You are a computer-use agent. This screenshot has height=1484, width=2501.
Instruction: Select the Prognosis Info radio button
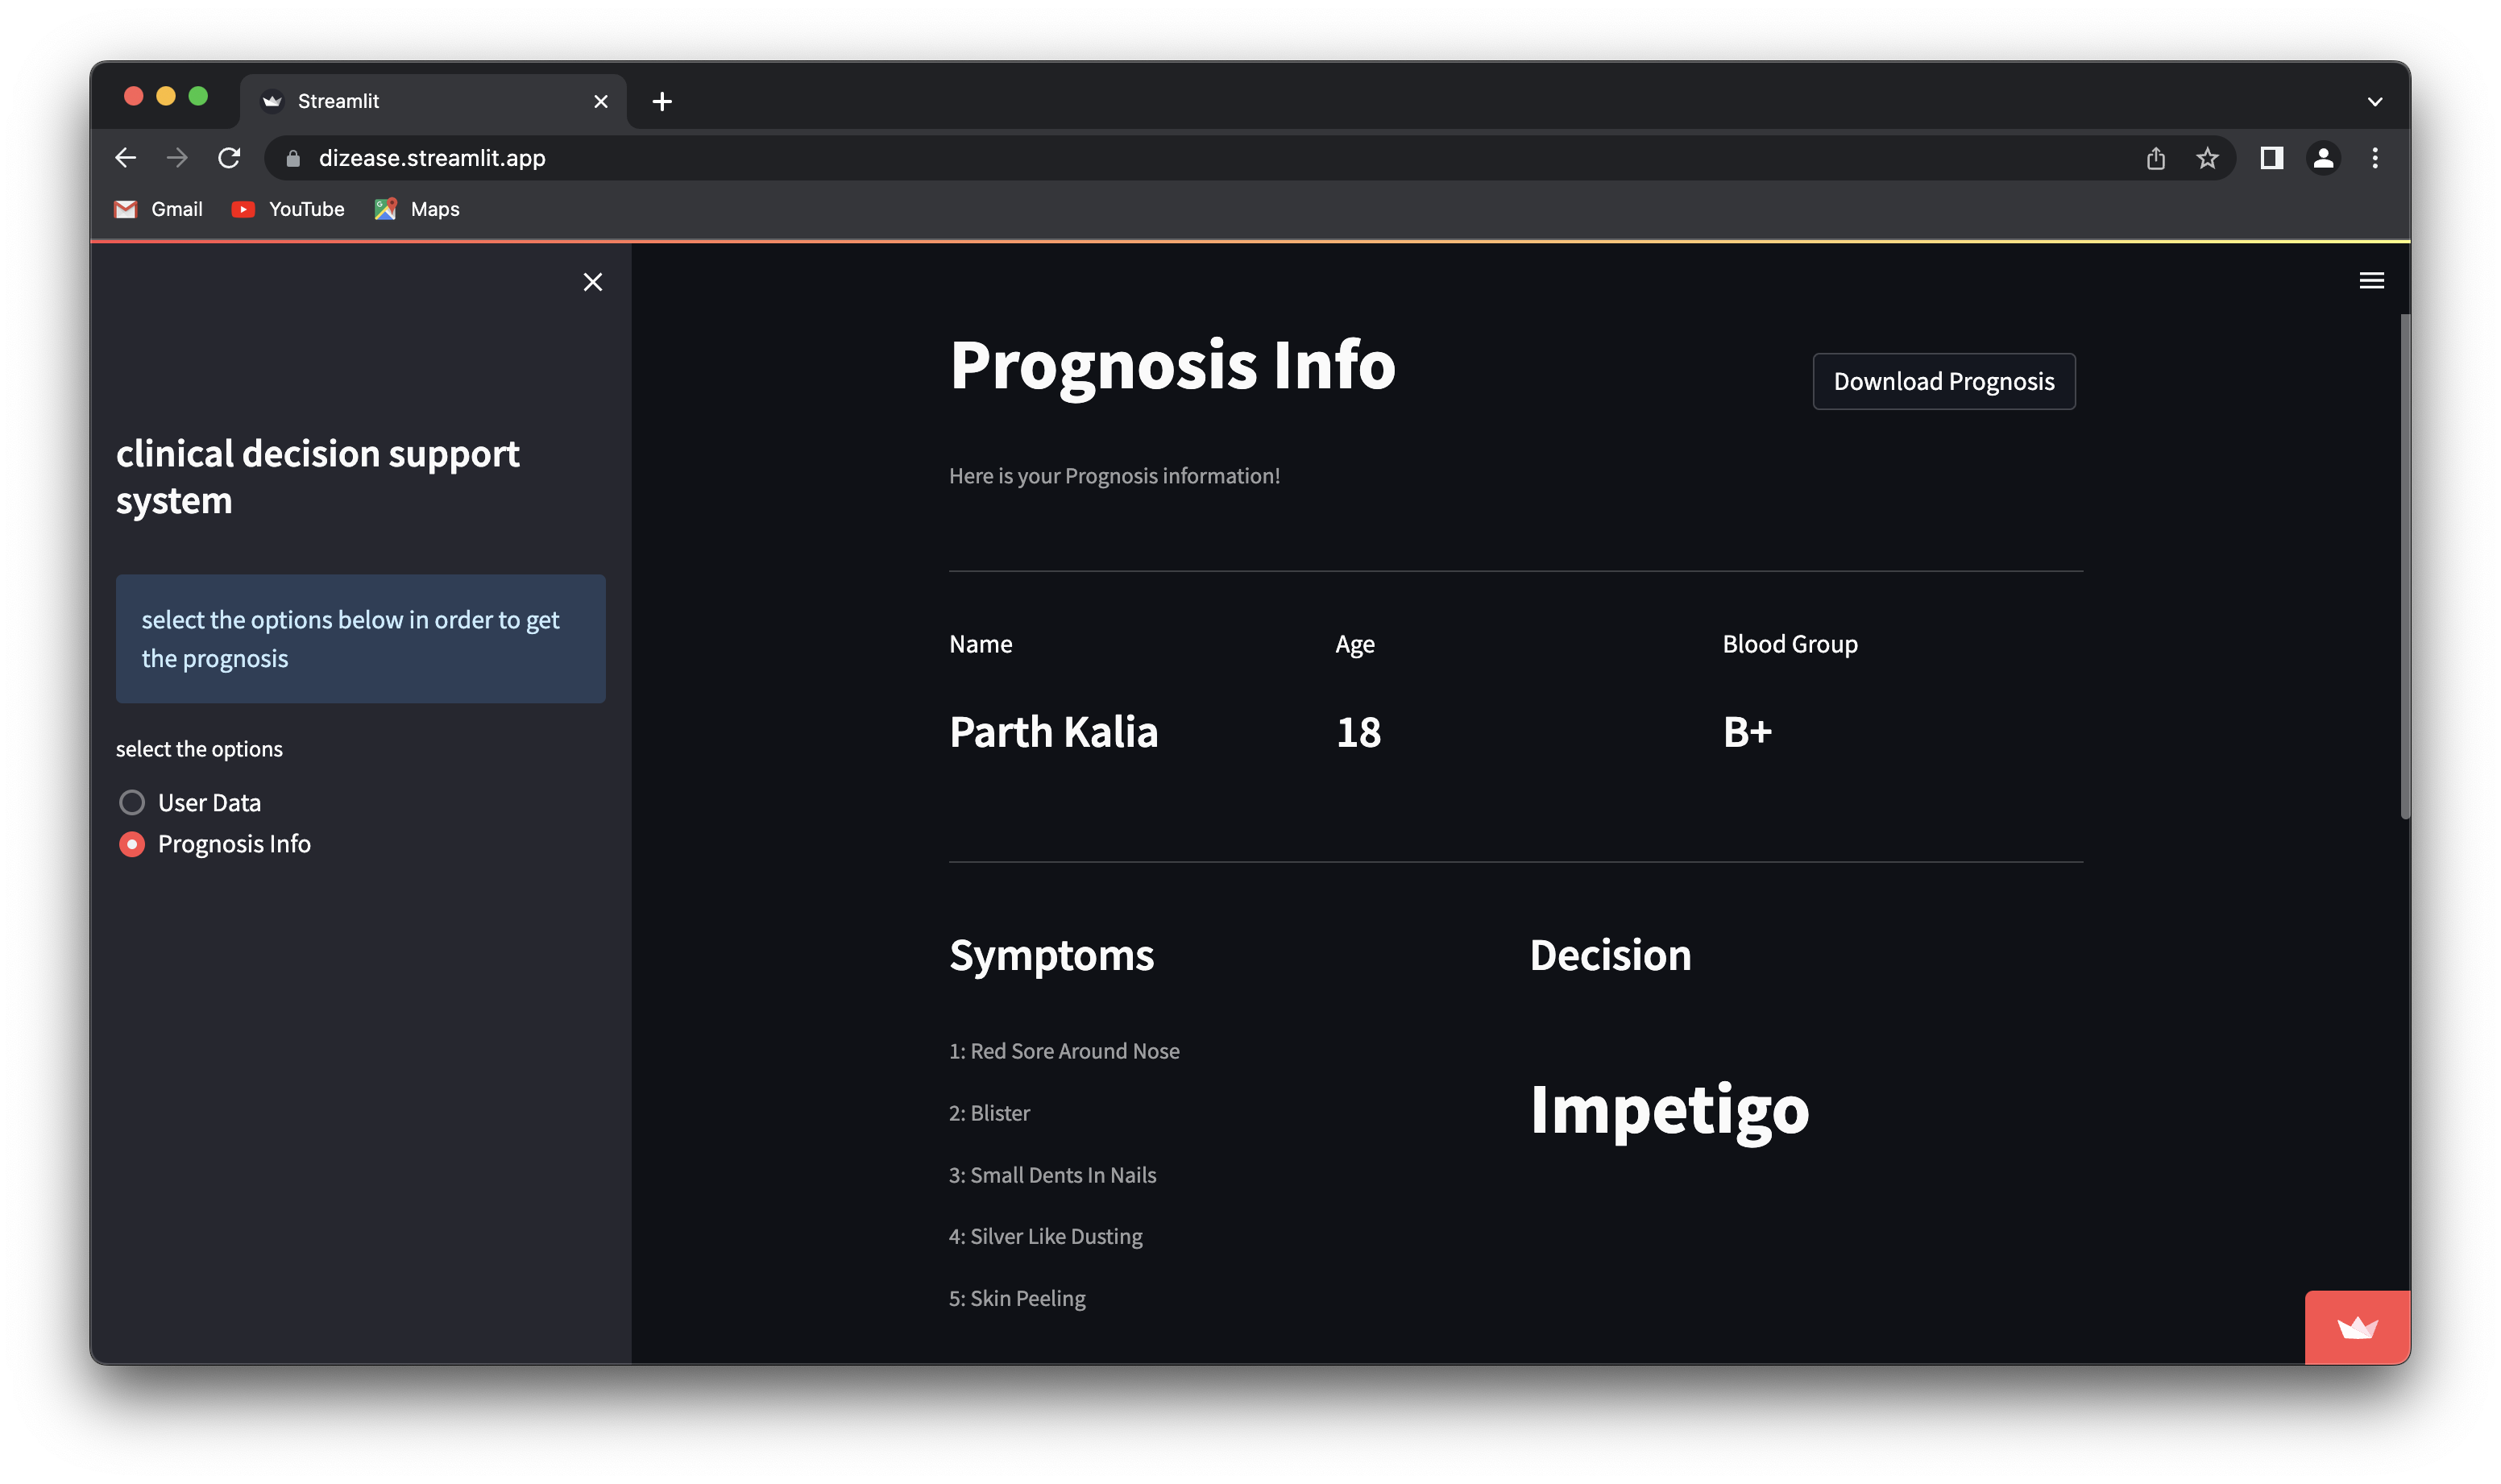click(131, 844)
